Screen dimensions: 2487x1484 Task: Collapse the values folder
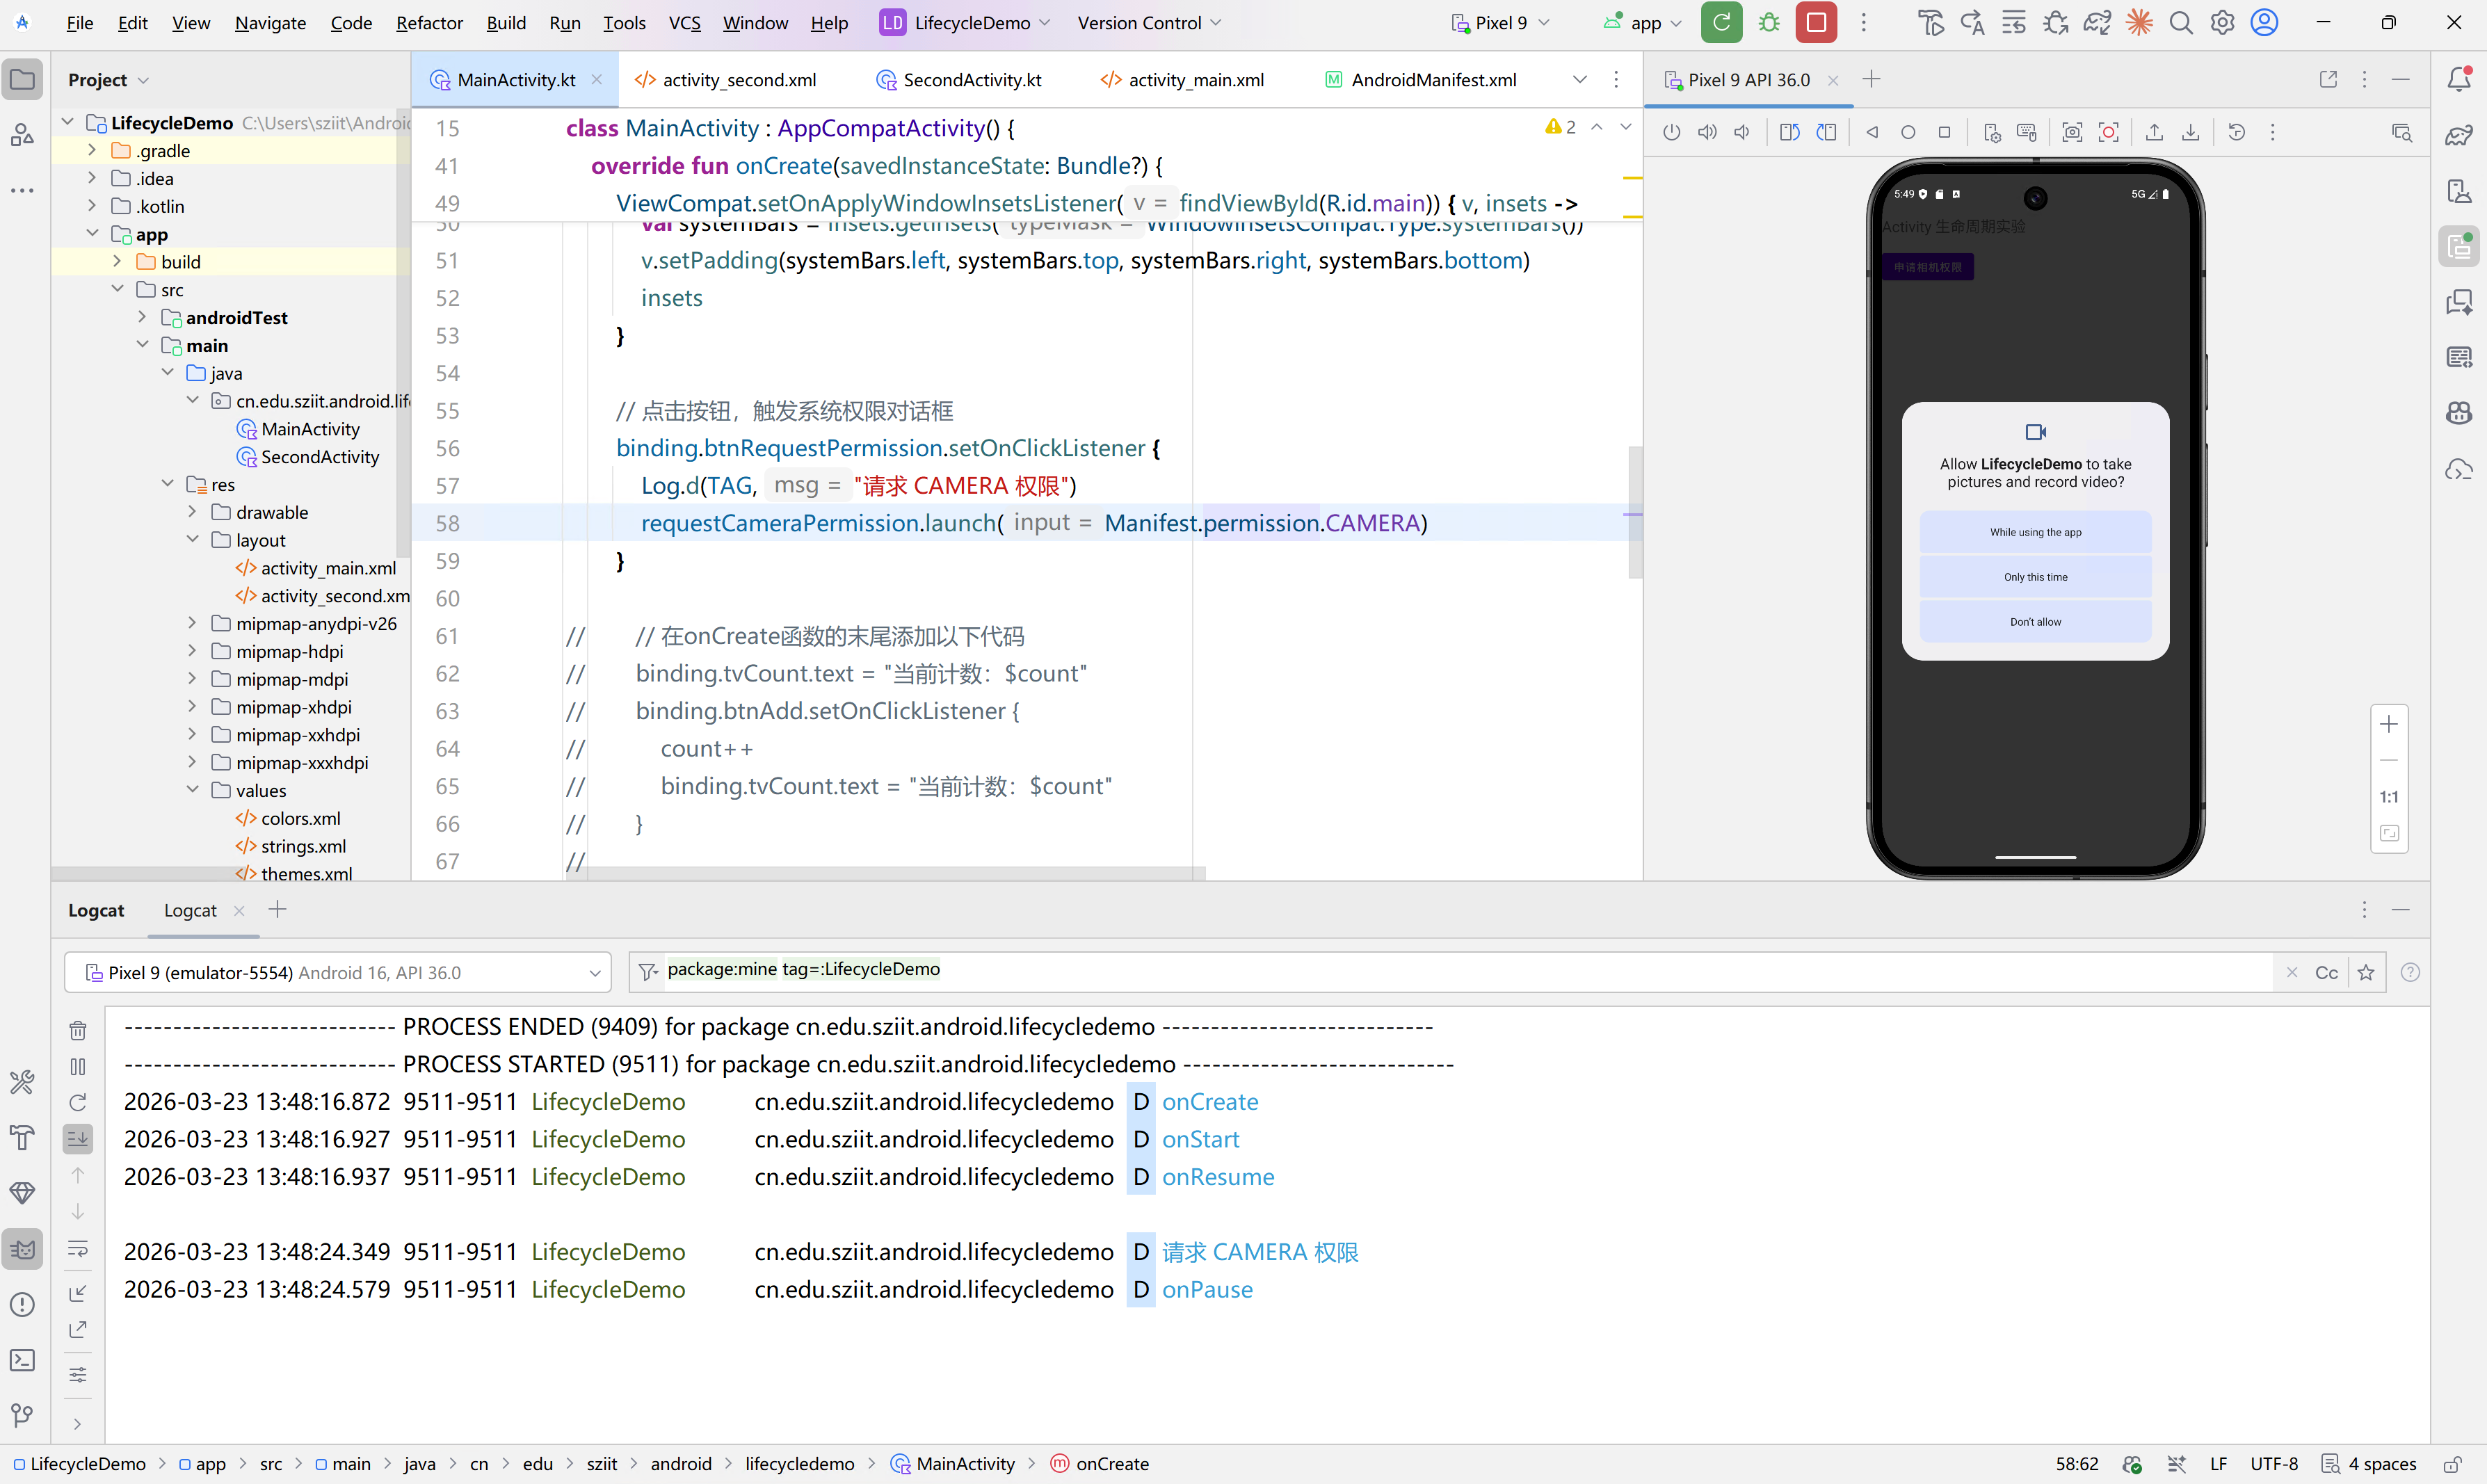click(x=192, y=790)
